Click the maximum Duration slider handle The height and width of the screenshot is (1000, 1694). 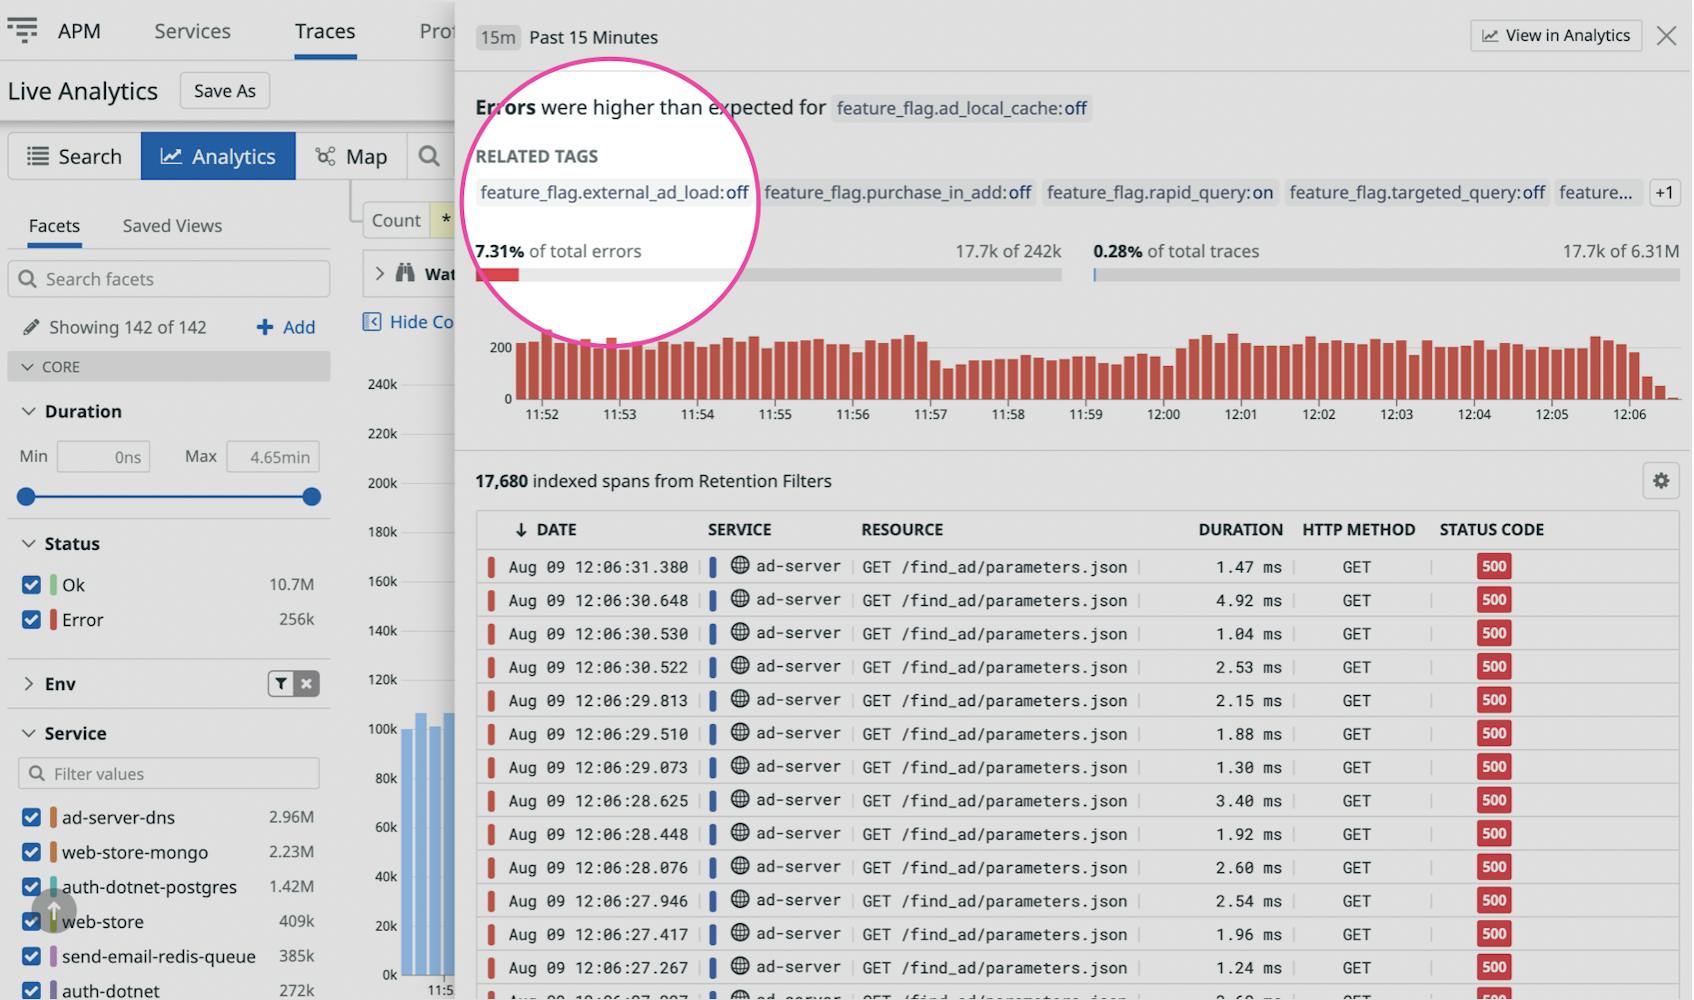[311, 496]
